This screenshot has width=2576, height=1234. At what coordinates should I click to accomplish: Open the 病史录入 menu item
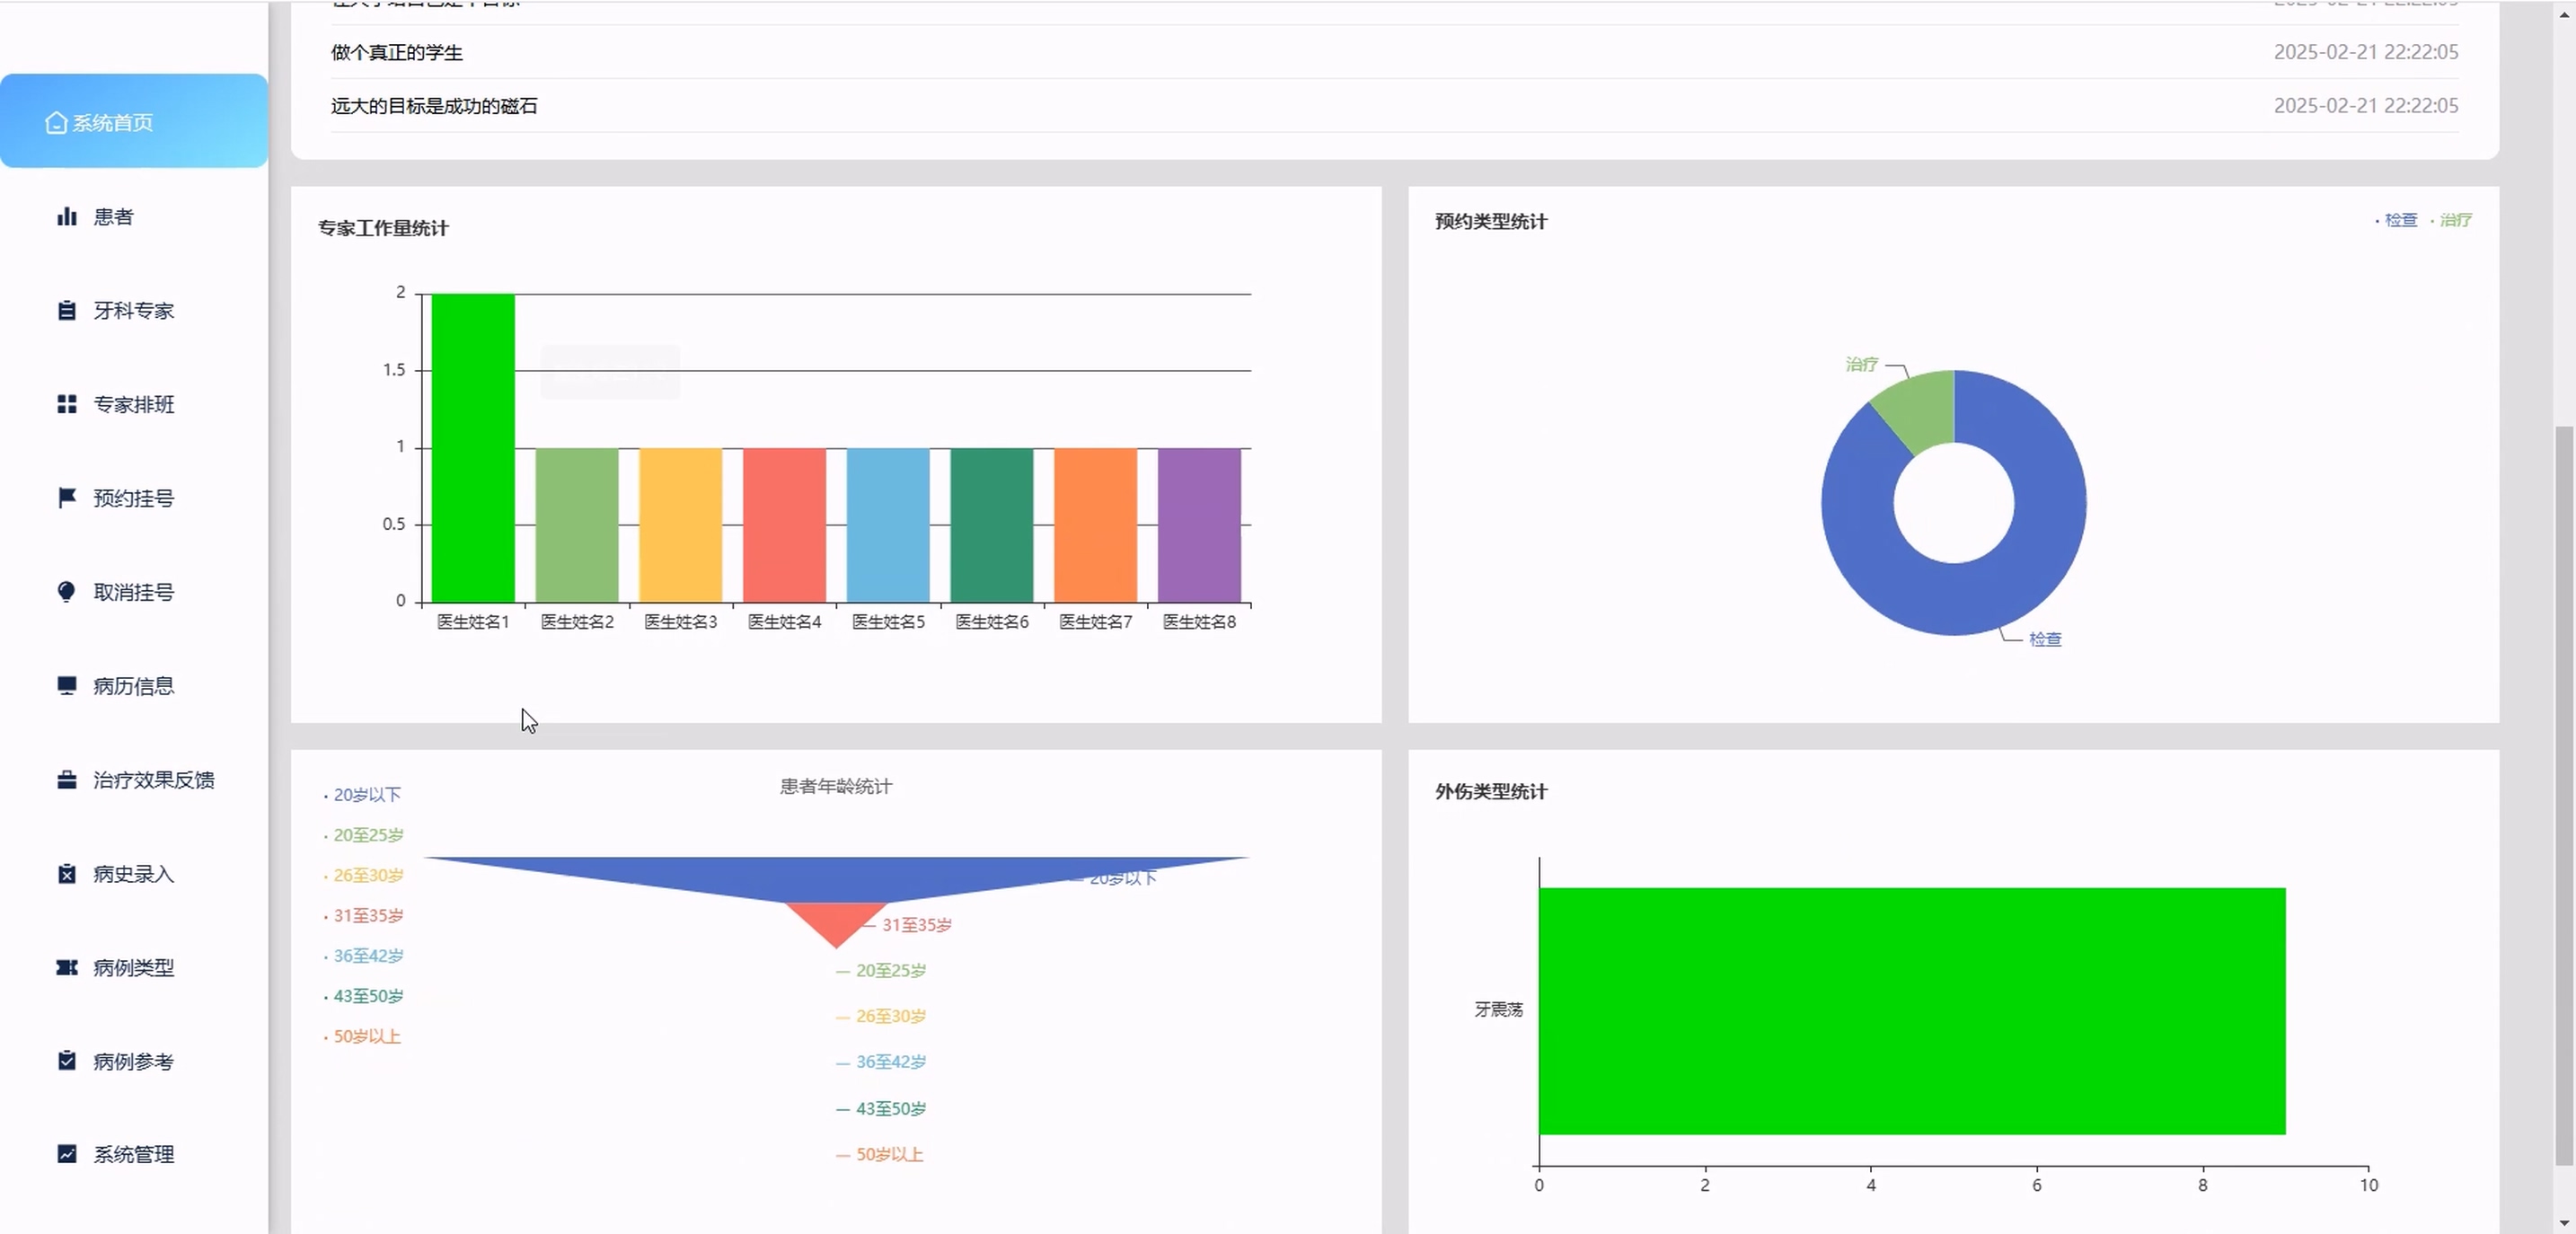click(x=133, y=873)
